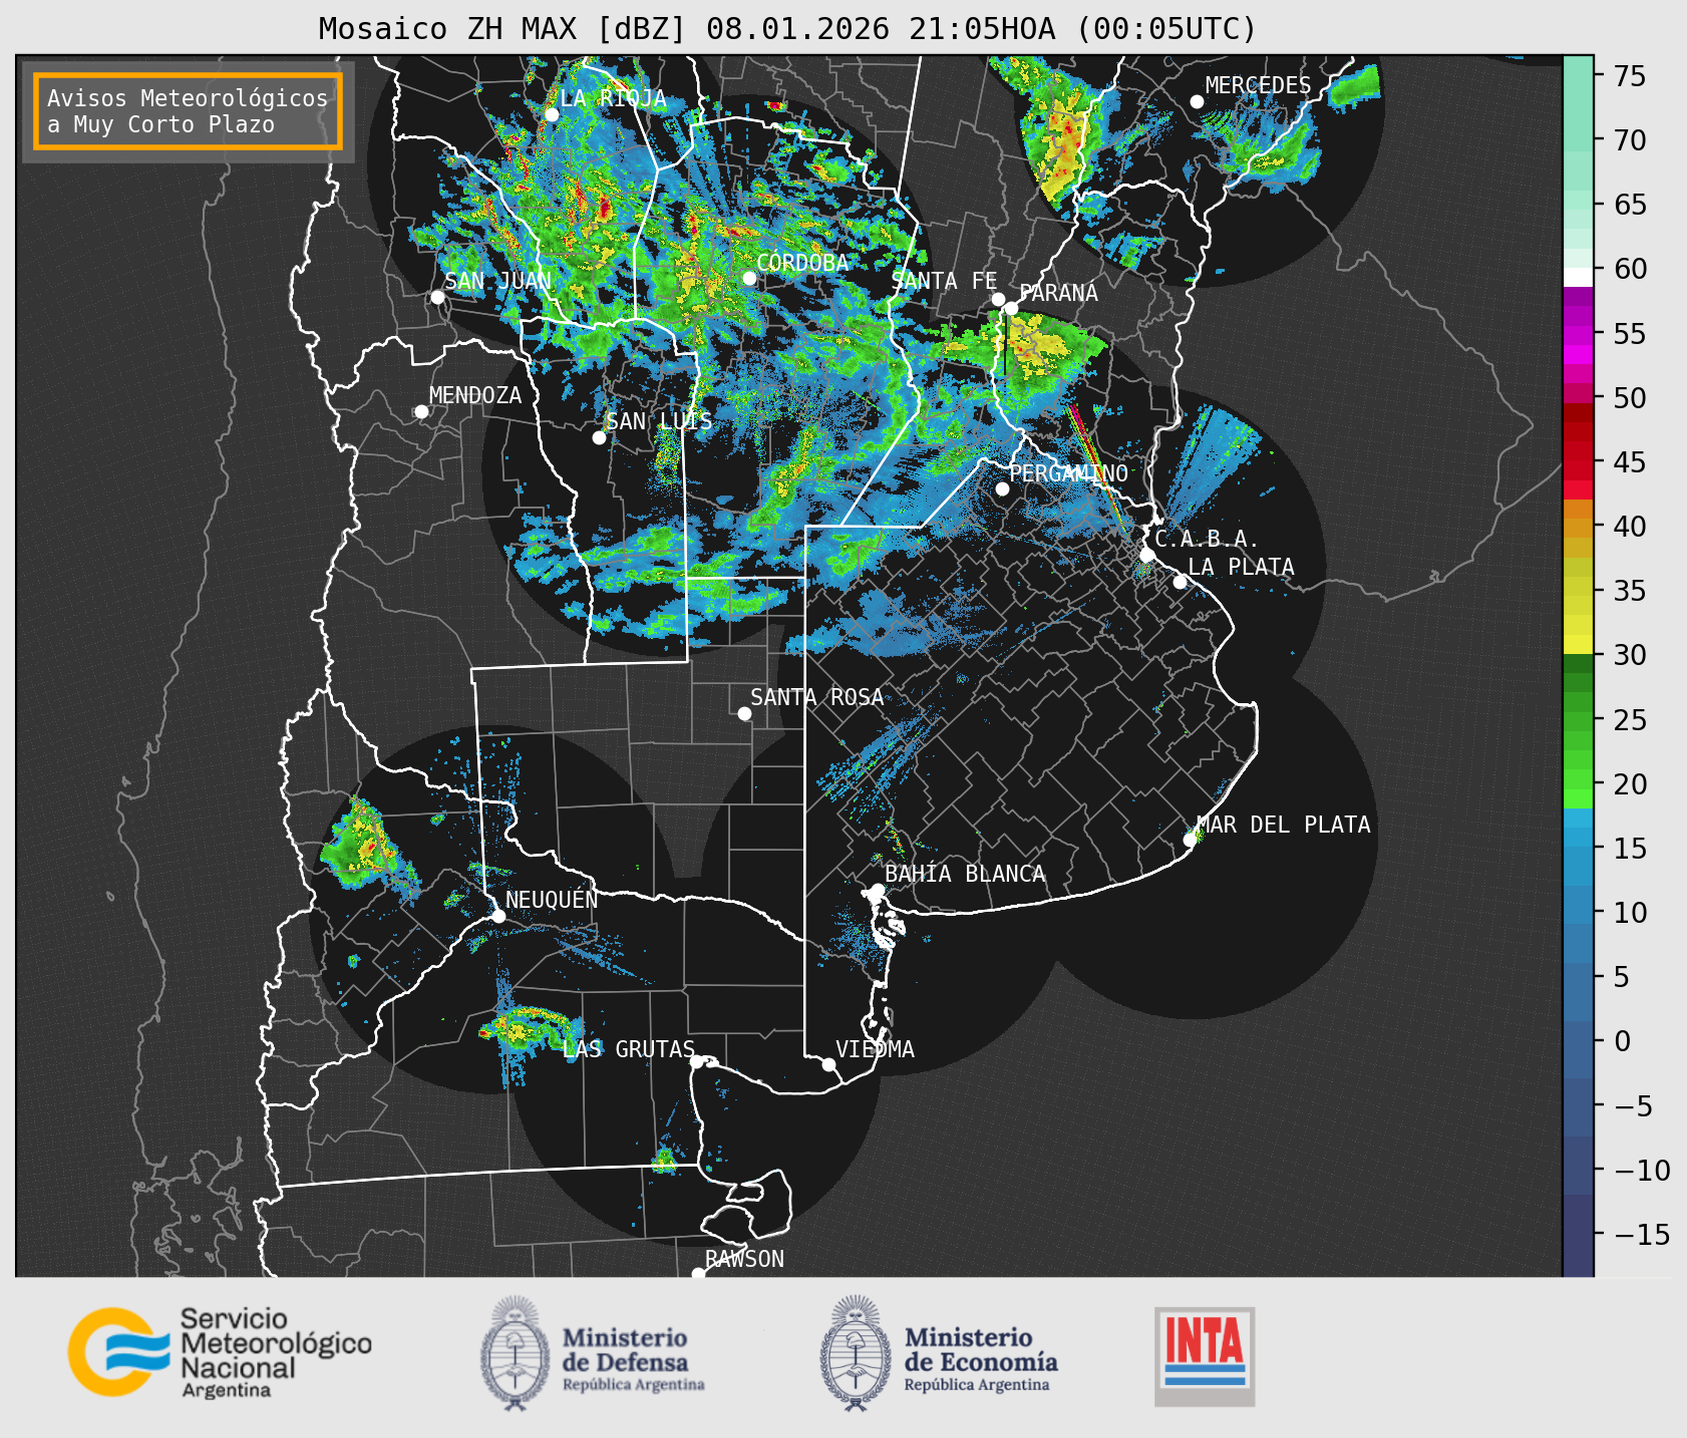The width and height of the screenshot is (1687, 1438).
Task: Click the Rawson city marker dot
Action: [x=698, y=1274]
